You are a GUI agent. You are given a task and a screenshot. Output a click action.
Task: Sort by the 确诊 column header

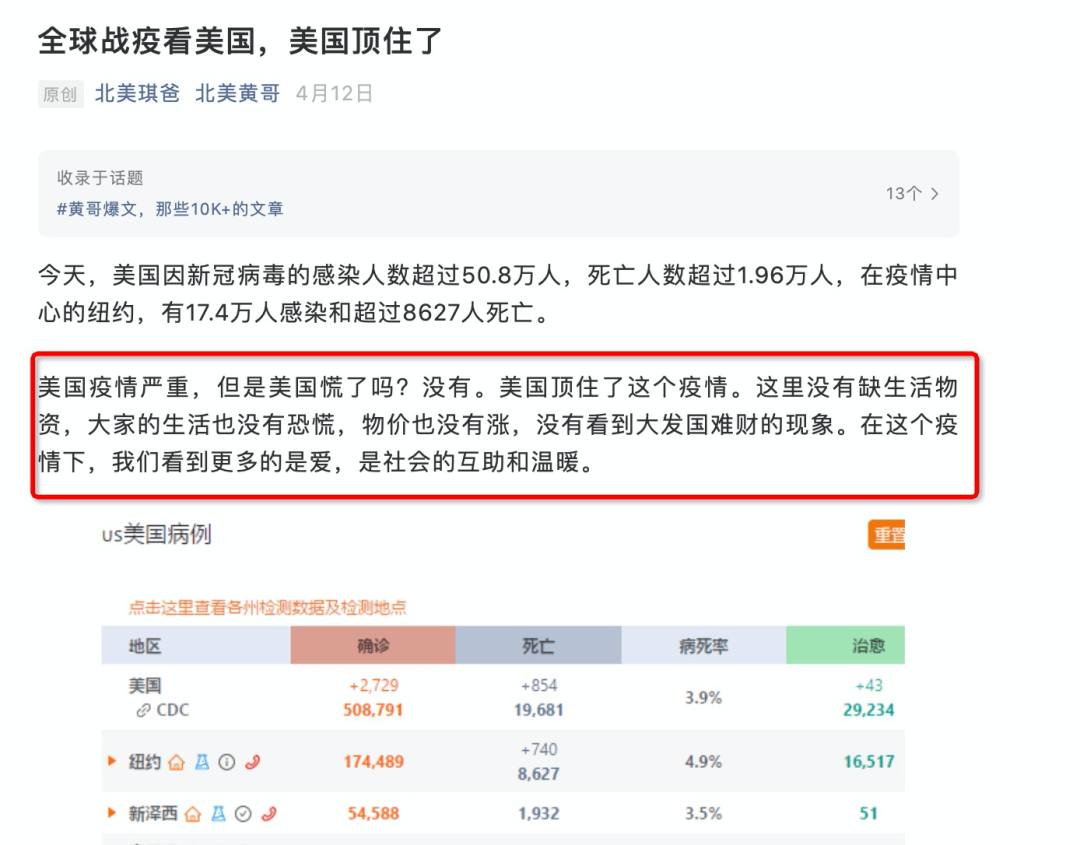point(371,645)
